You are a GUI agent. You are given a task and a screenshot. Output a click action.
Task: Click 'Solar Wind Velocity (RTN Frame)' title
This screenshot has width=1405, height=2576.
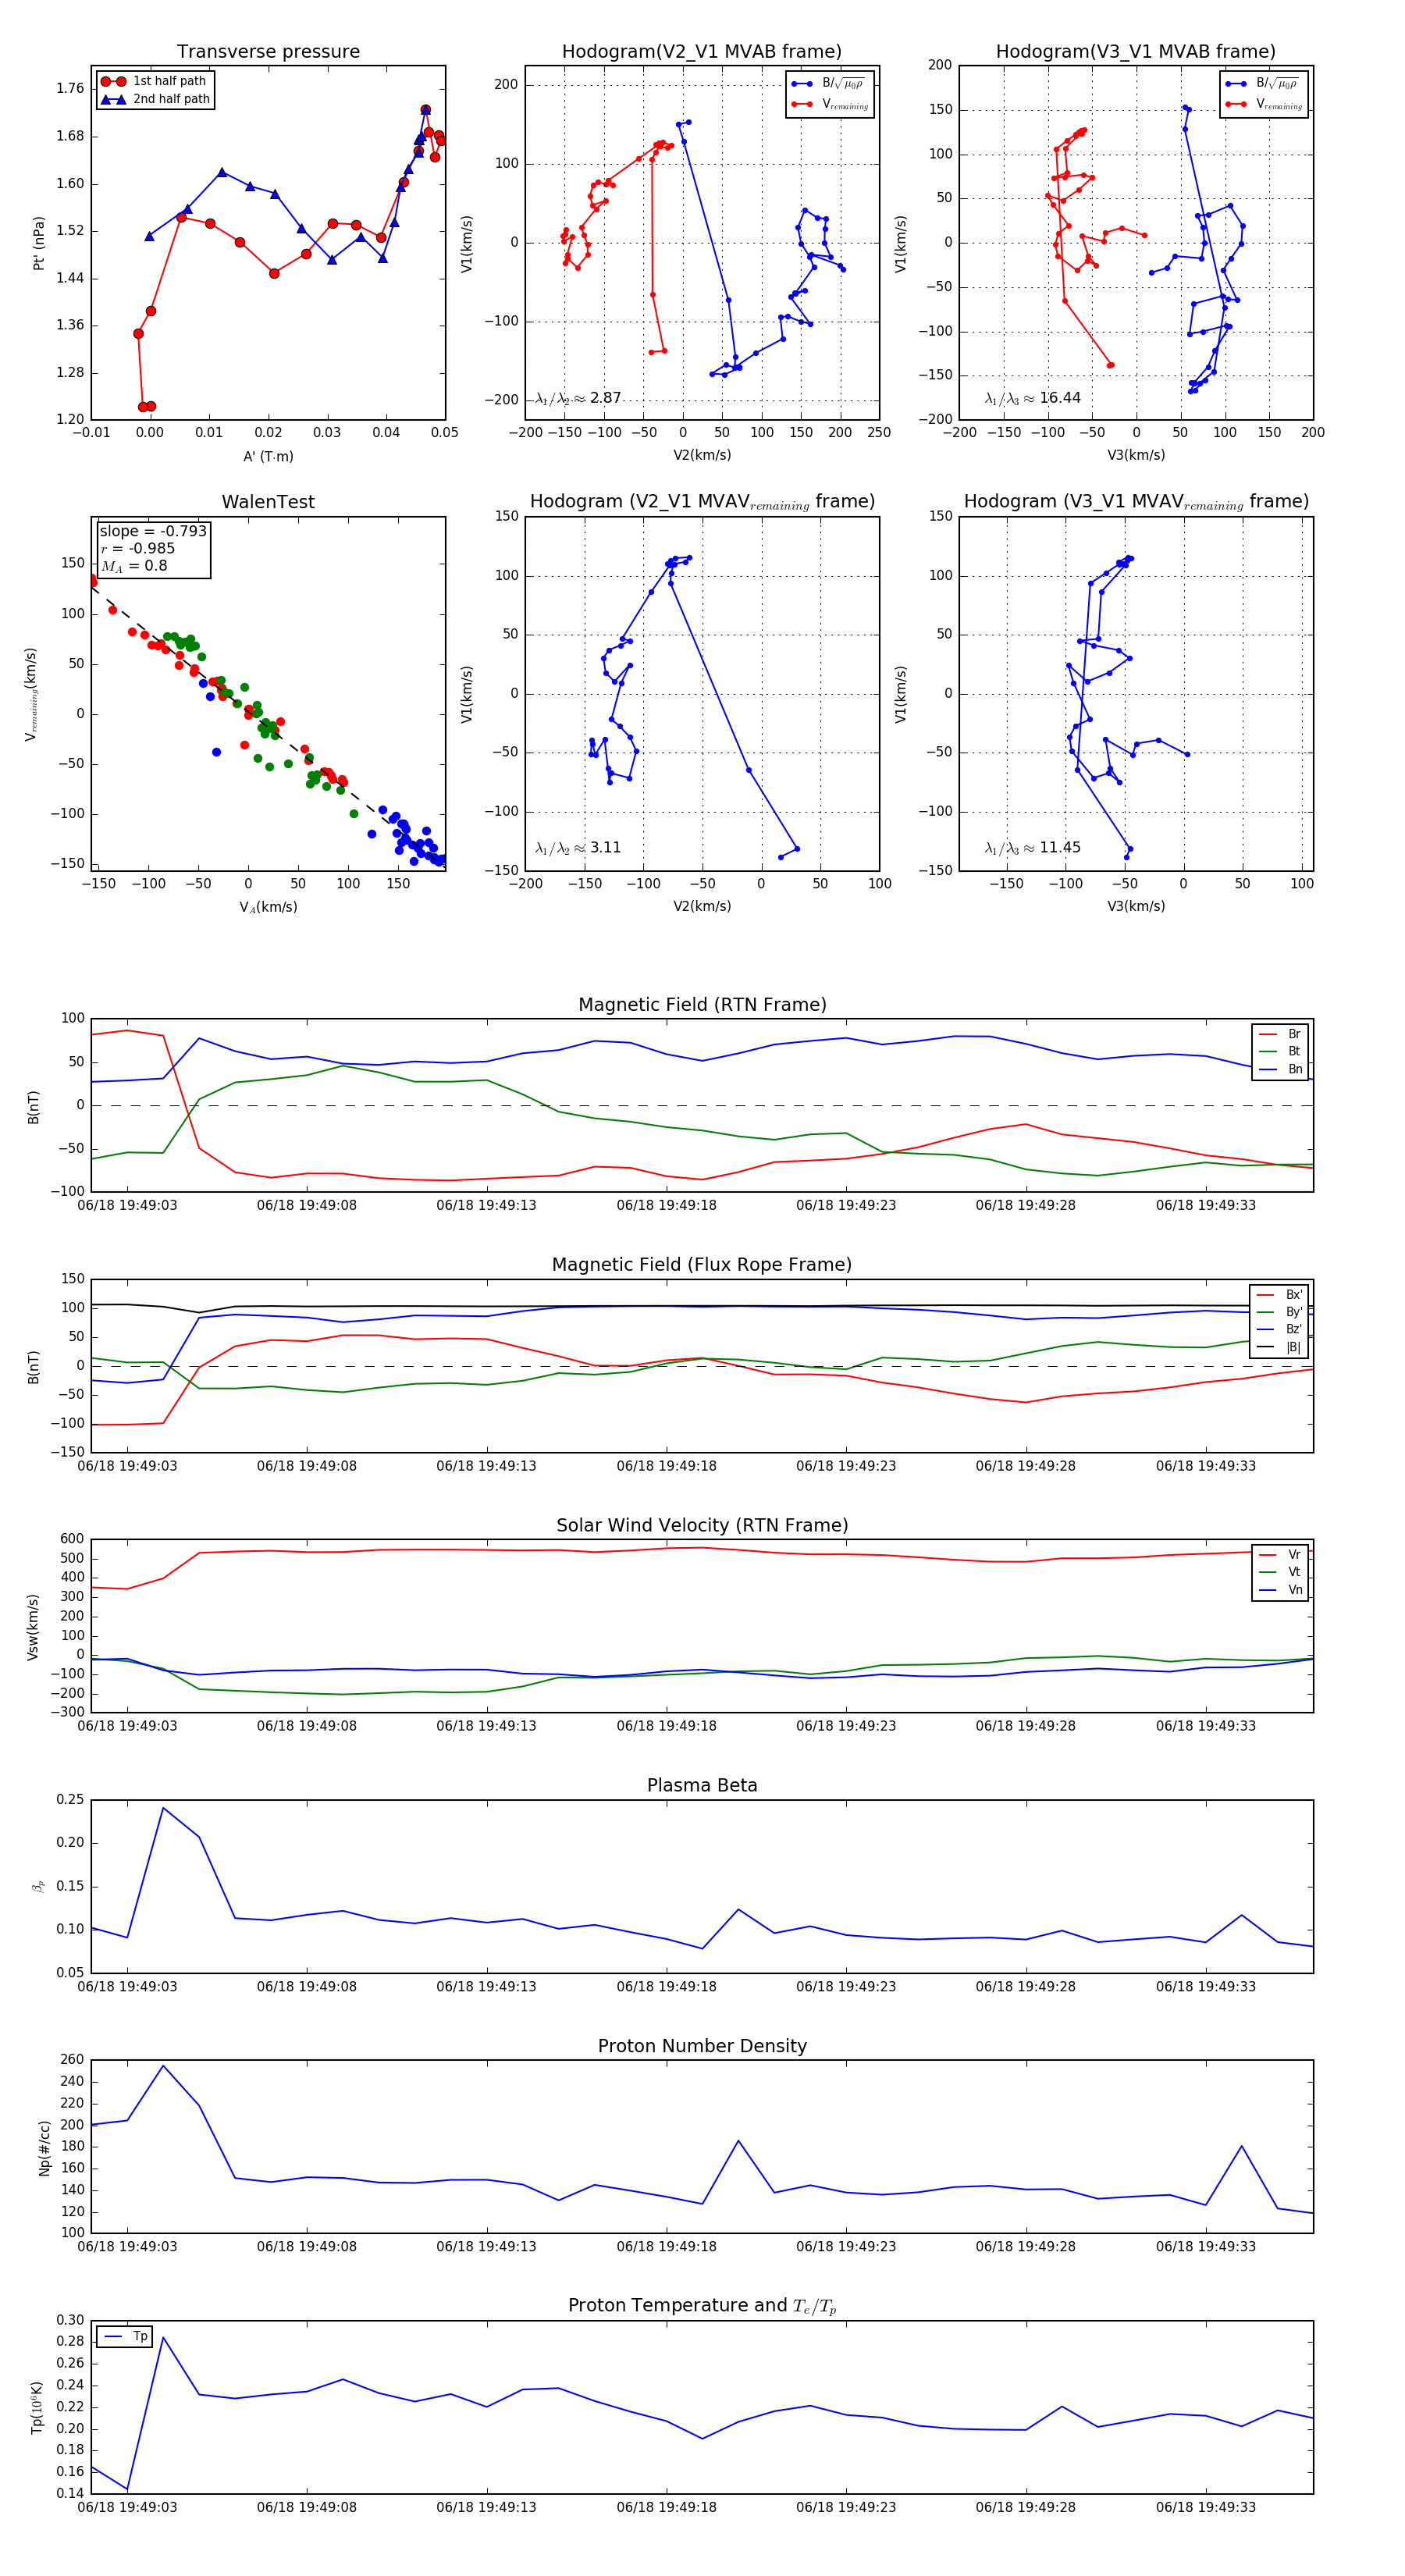(x=702, y=1525)
